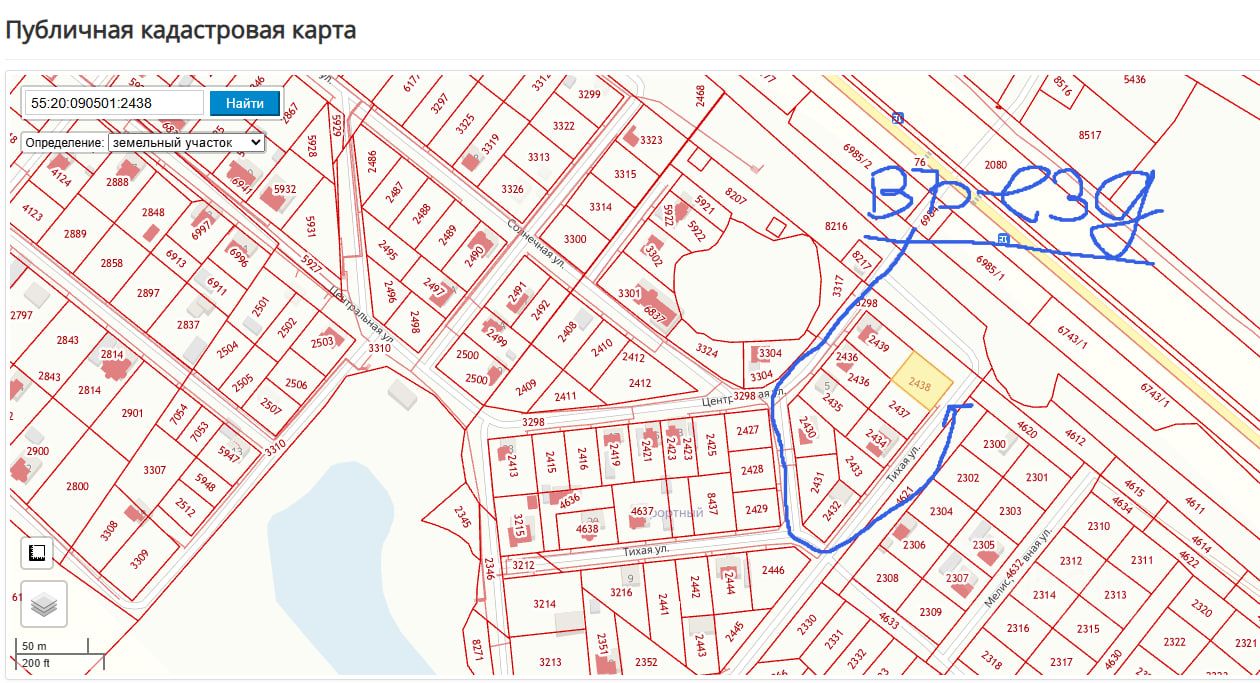
Task: Click the 'Публичная кадастровая карта' heading
Action: click(x=181, y=30)
